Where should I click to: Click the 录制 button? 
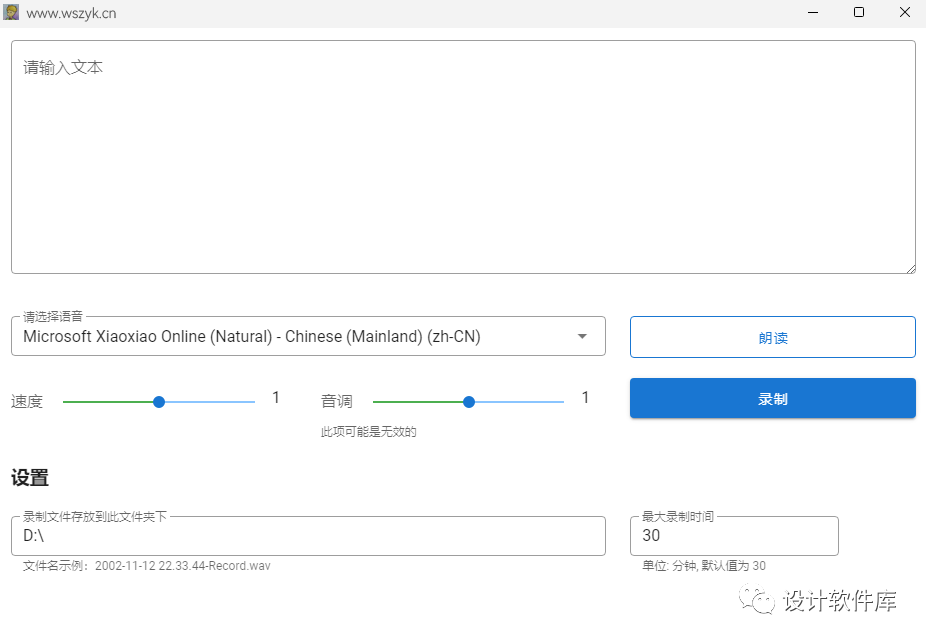click(x=772, y=399)
